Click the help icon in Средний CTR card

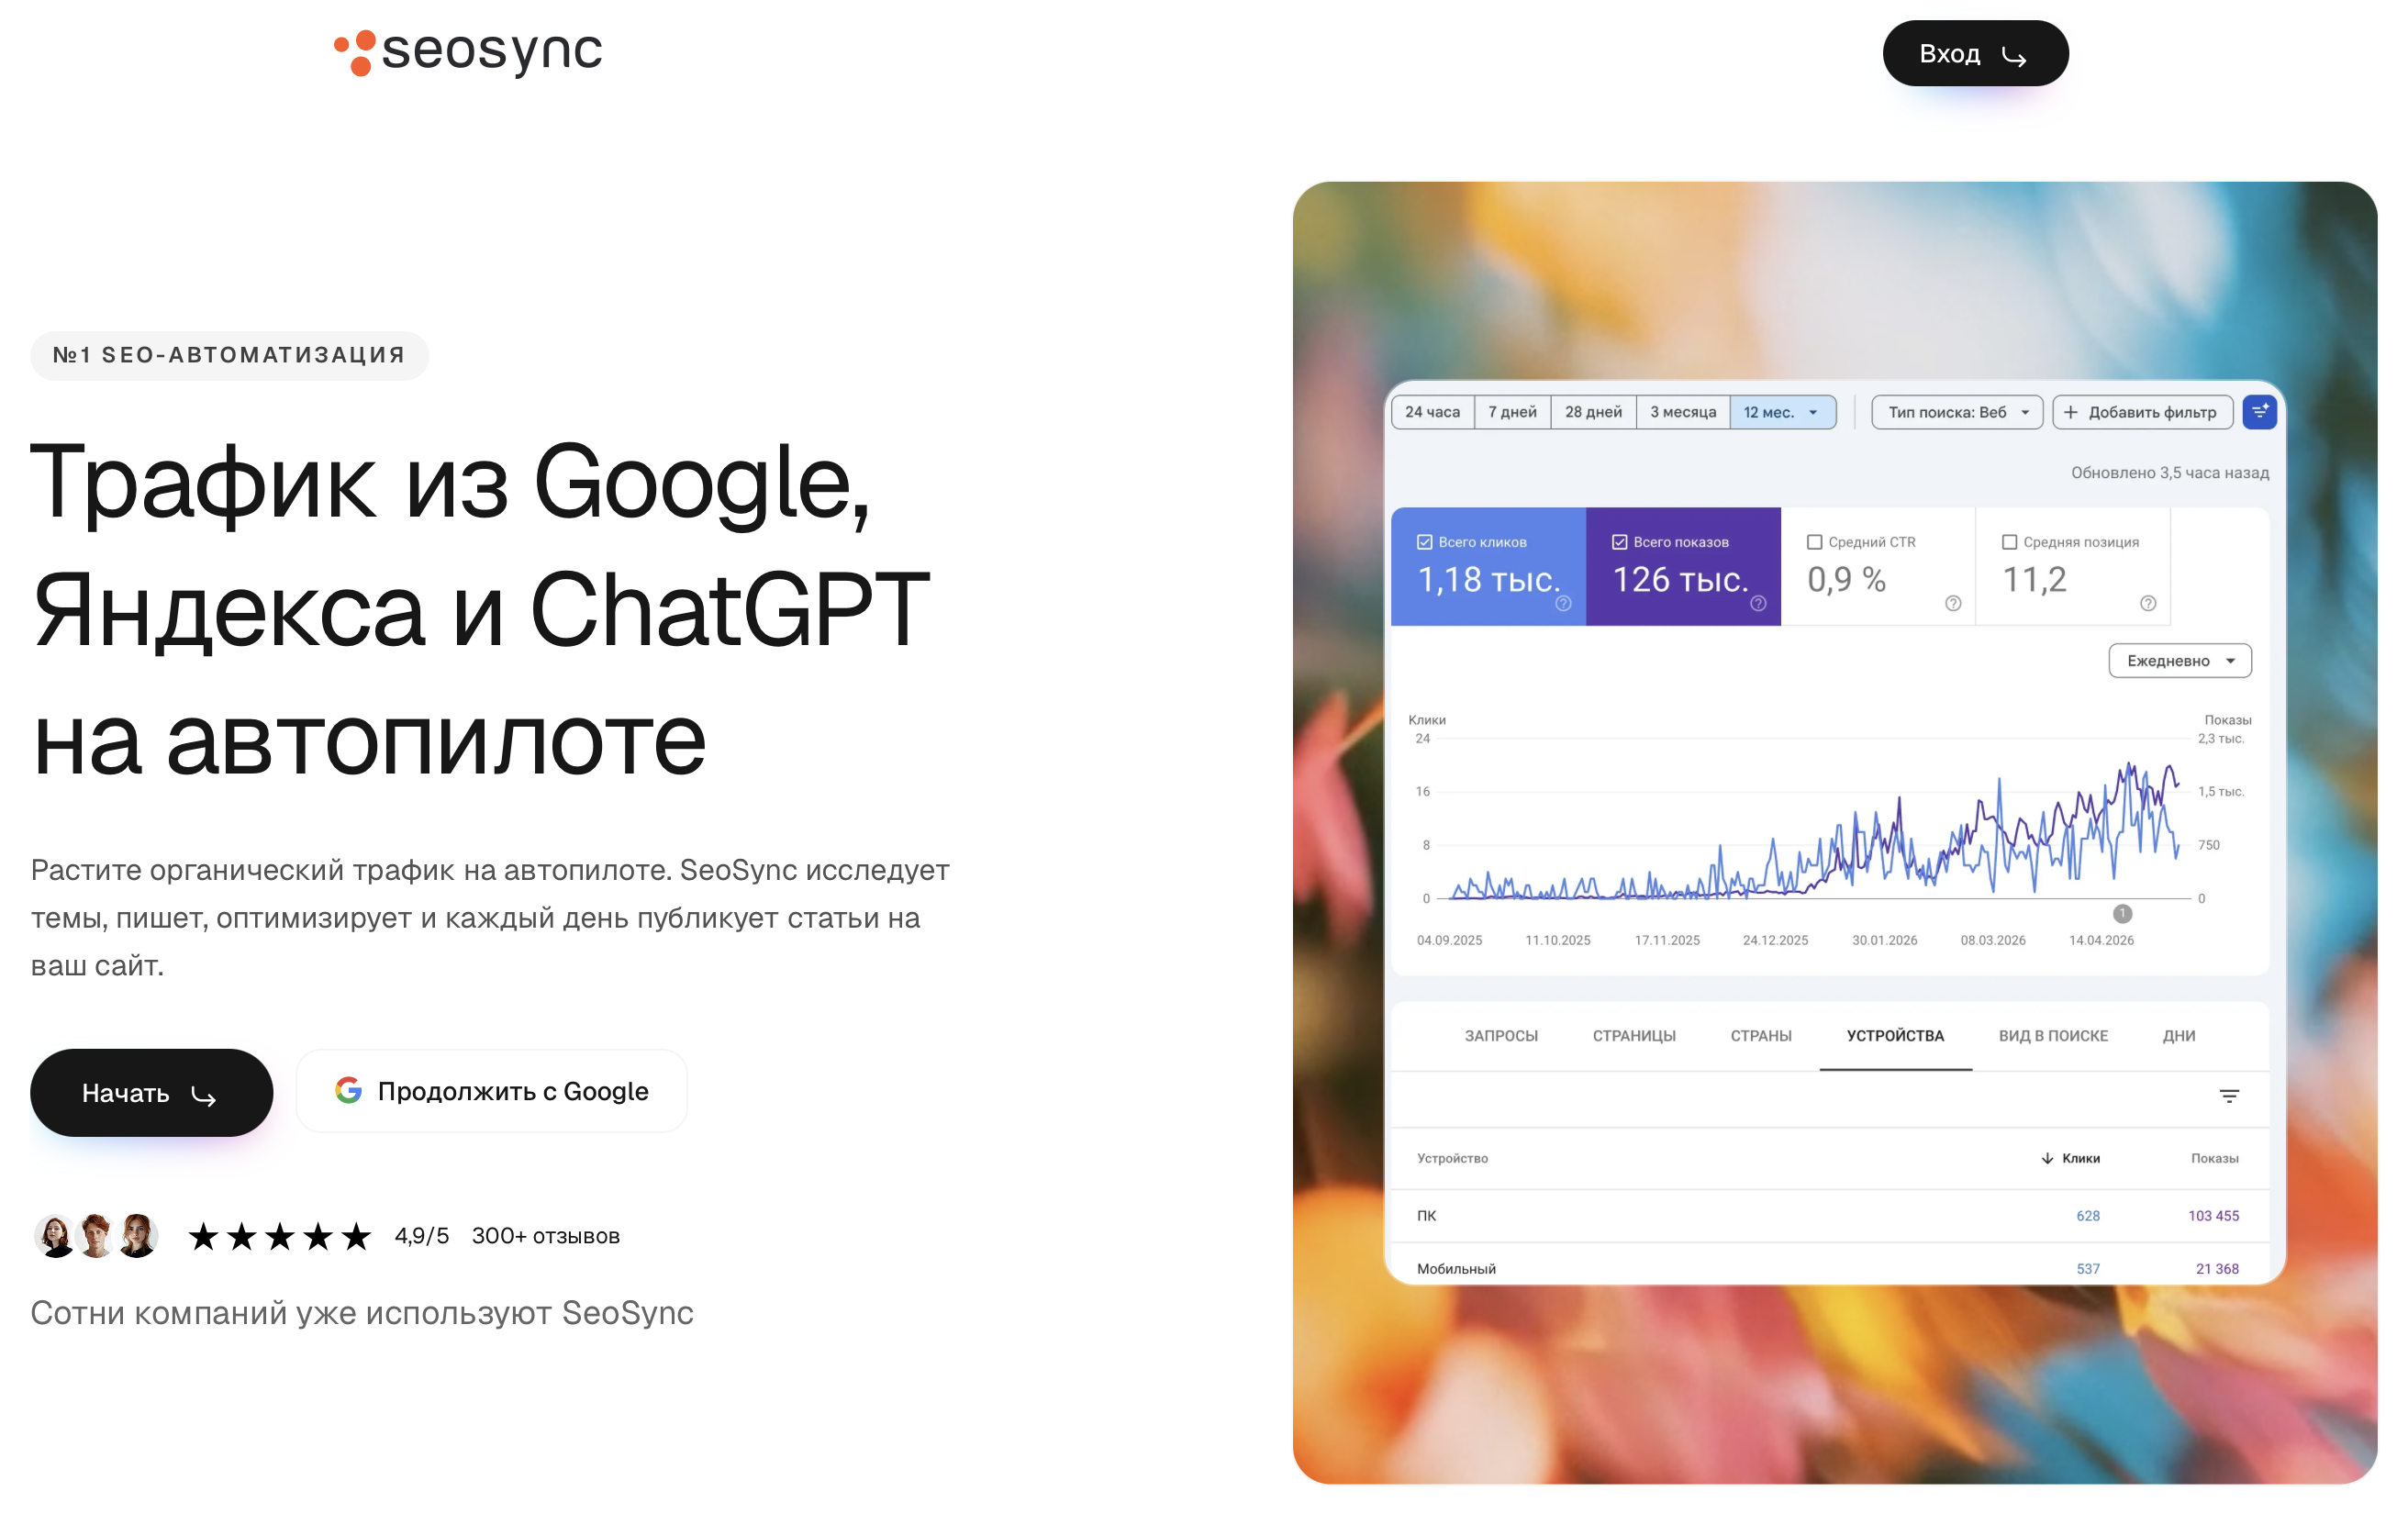click(x=1953, y=603)
